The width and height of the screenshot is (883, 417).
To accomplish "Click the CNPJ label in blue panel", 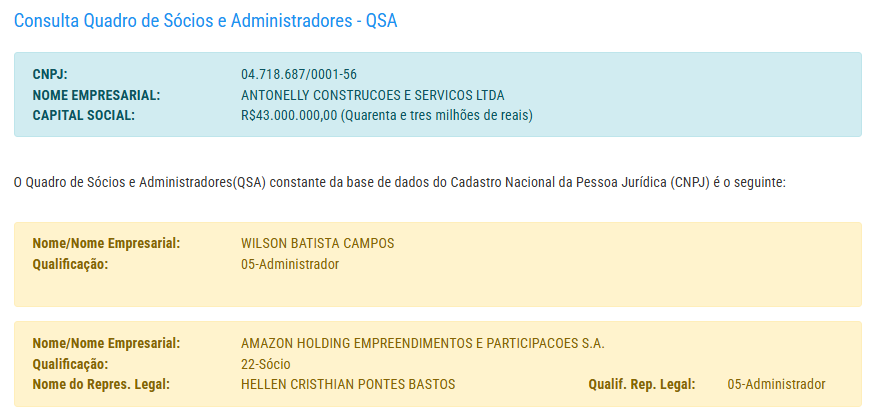I will click(x=50, y=75).
